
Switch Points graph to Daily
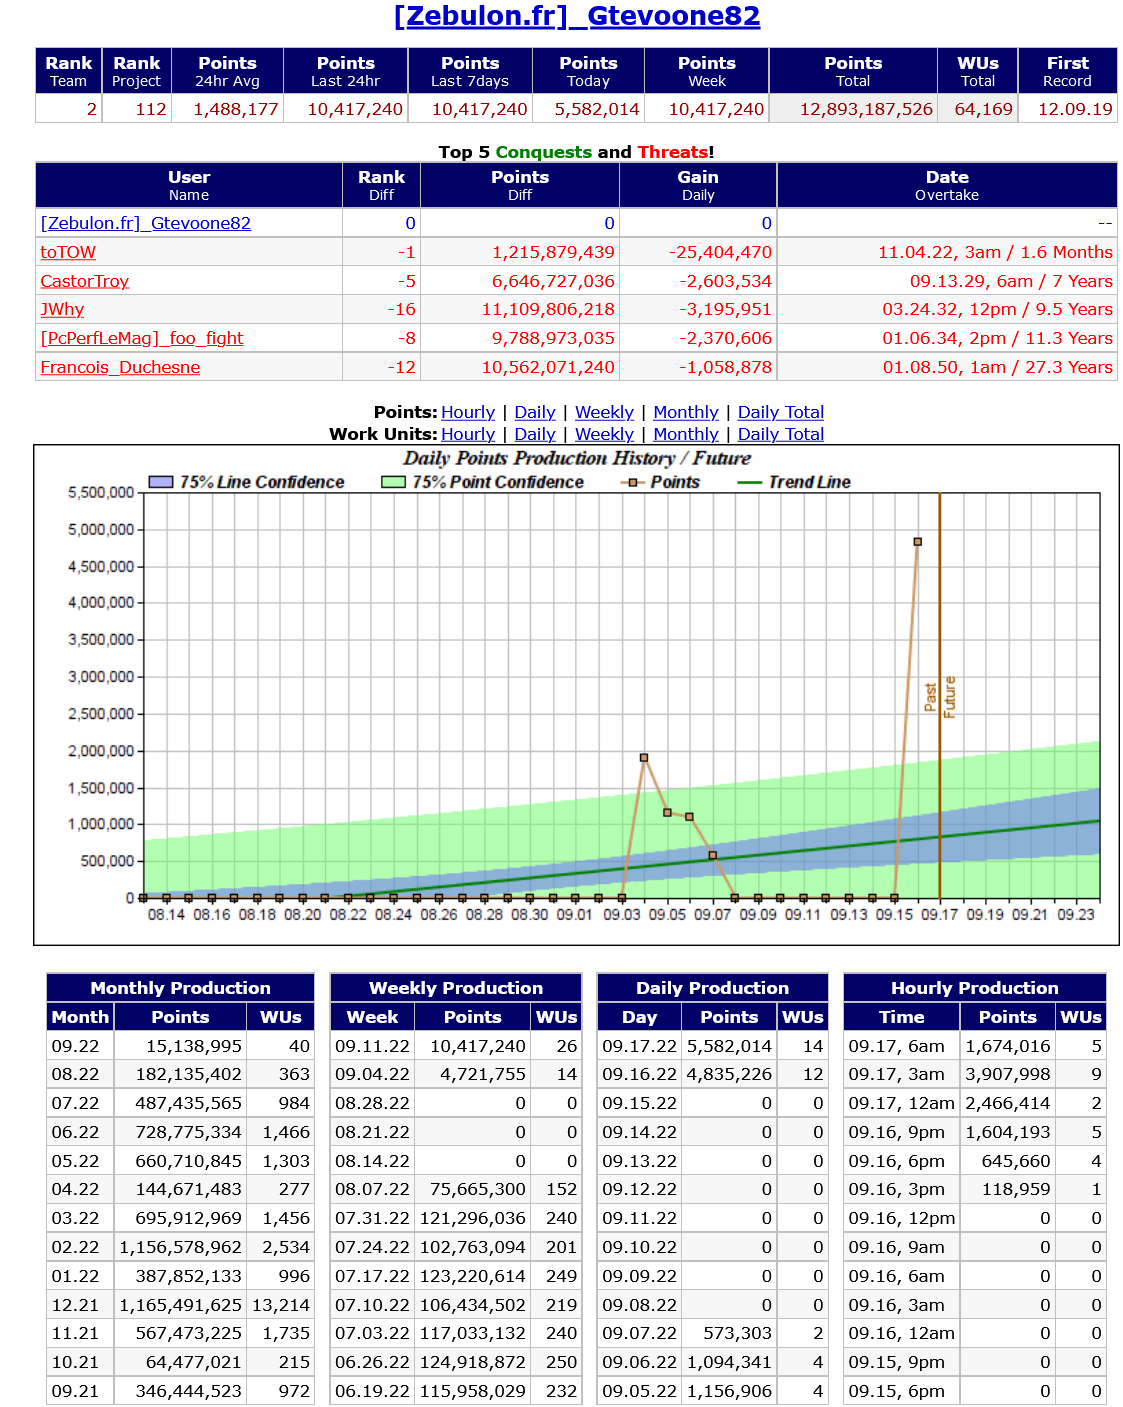(x=534, y=412)
